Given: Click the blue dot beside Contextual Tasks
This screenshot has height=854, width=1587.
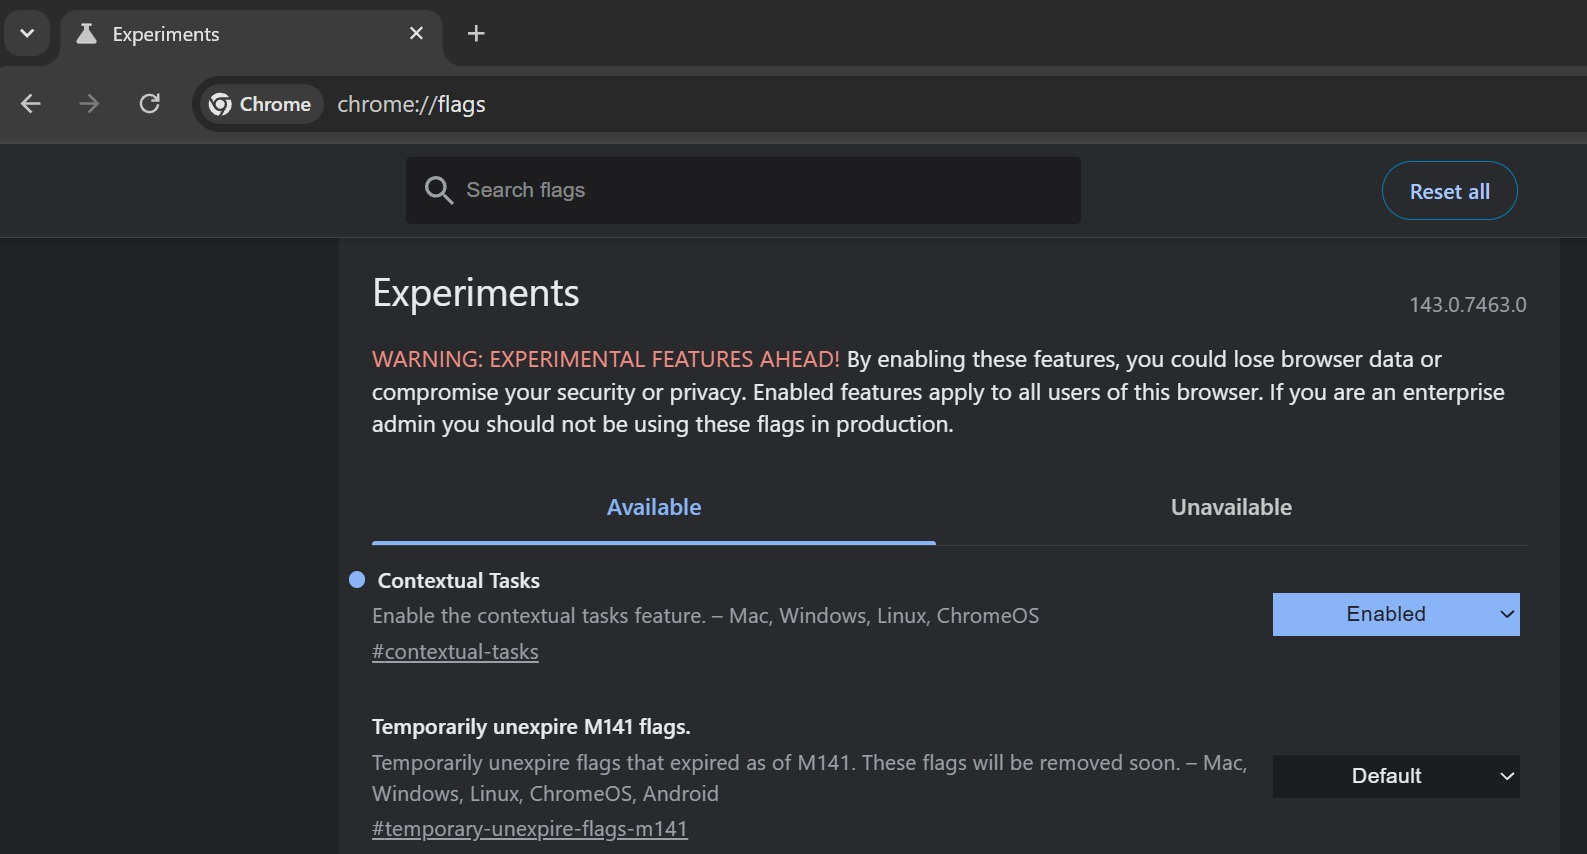Looking at the screenshot, I should (357, 580).
